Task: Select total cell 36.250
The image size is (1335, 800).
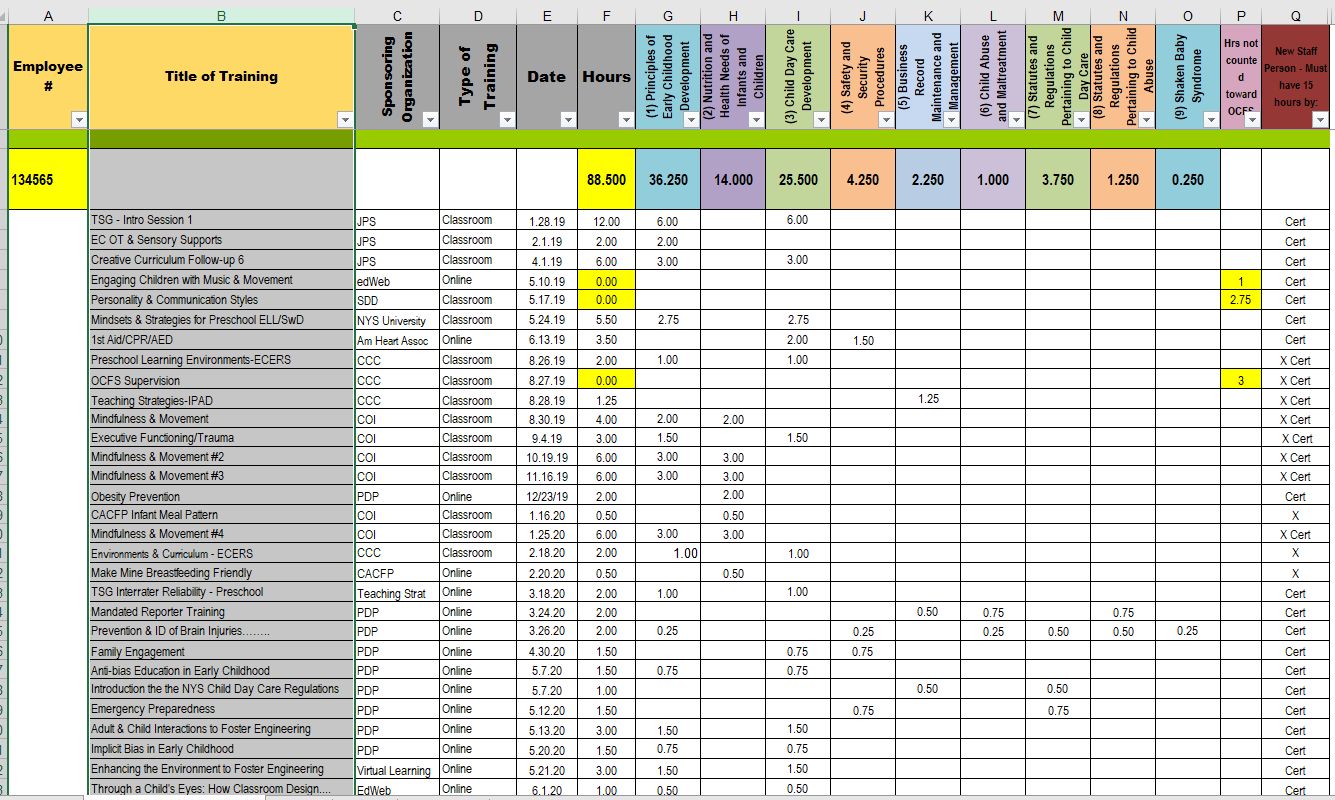Action: click(668, 180)
